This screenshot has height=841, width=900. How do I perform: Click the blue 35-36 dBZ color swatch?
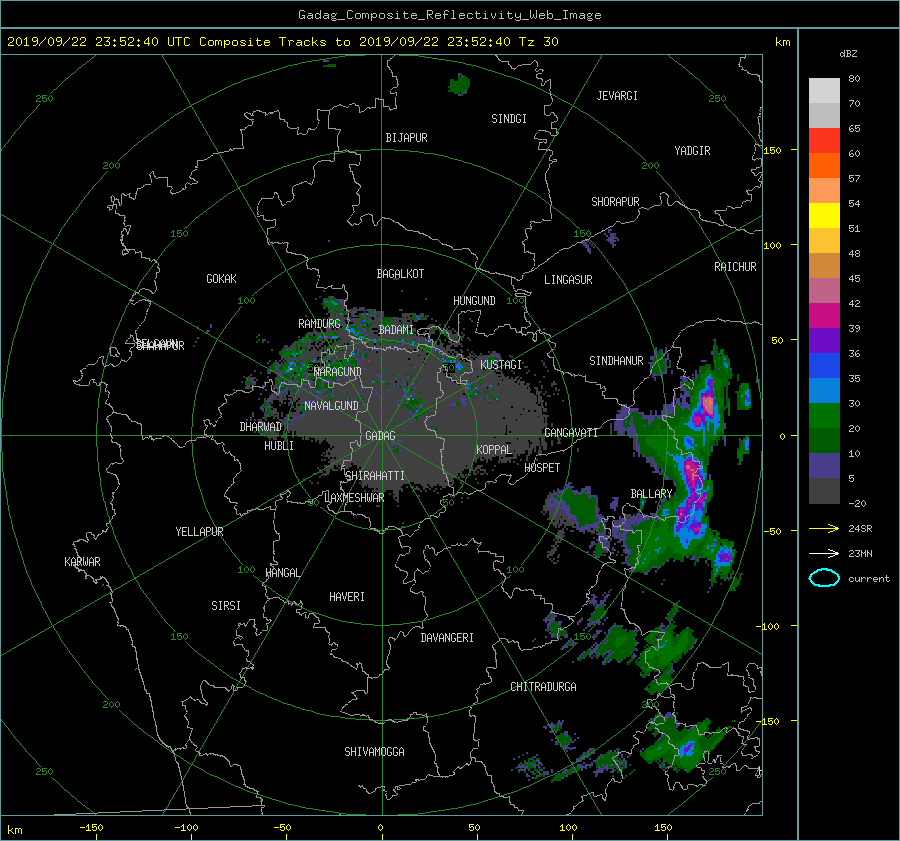tap(824, 366)
